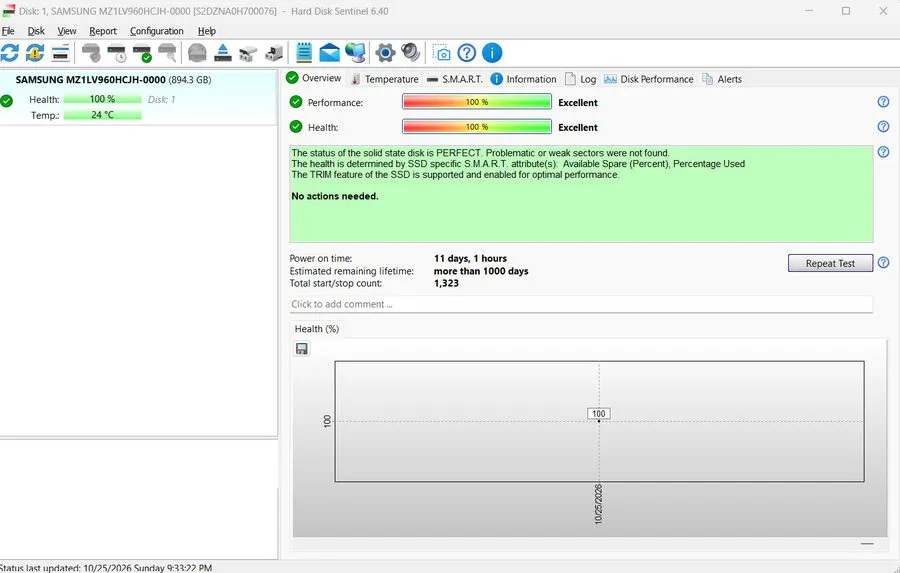Viewport: 900px width, 573px height.
Task: Click the 'No actions needed.' text
Action: (335, 196)
